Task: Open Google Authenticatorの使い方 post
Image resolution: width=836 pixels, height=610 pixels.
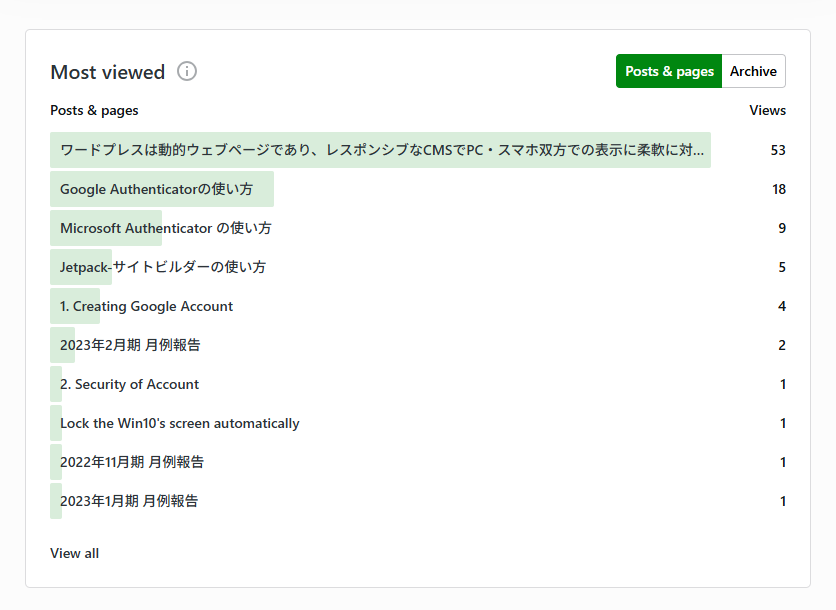Action: pyautogui.click(x=156, y=189)
